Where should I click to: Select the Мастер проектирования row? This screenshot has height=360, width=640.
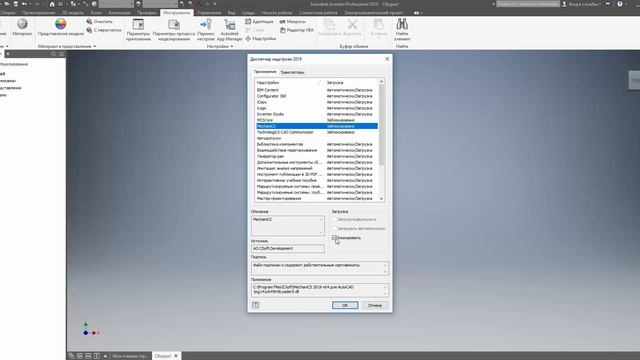(317, 198)
